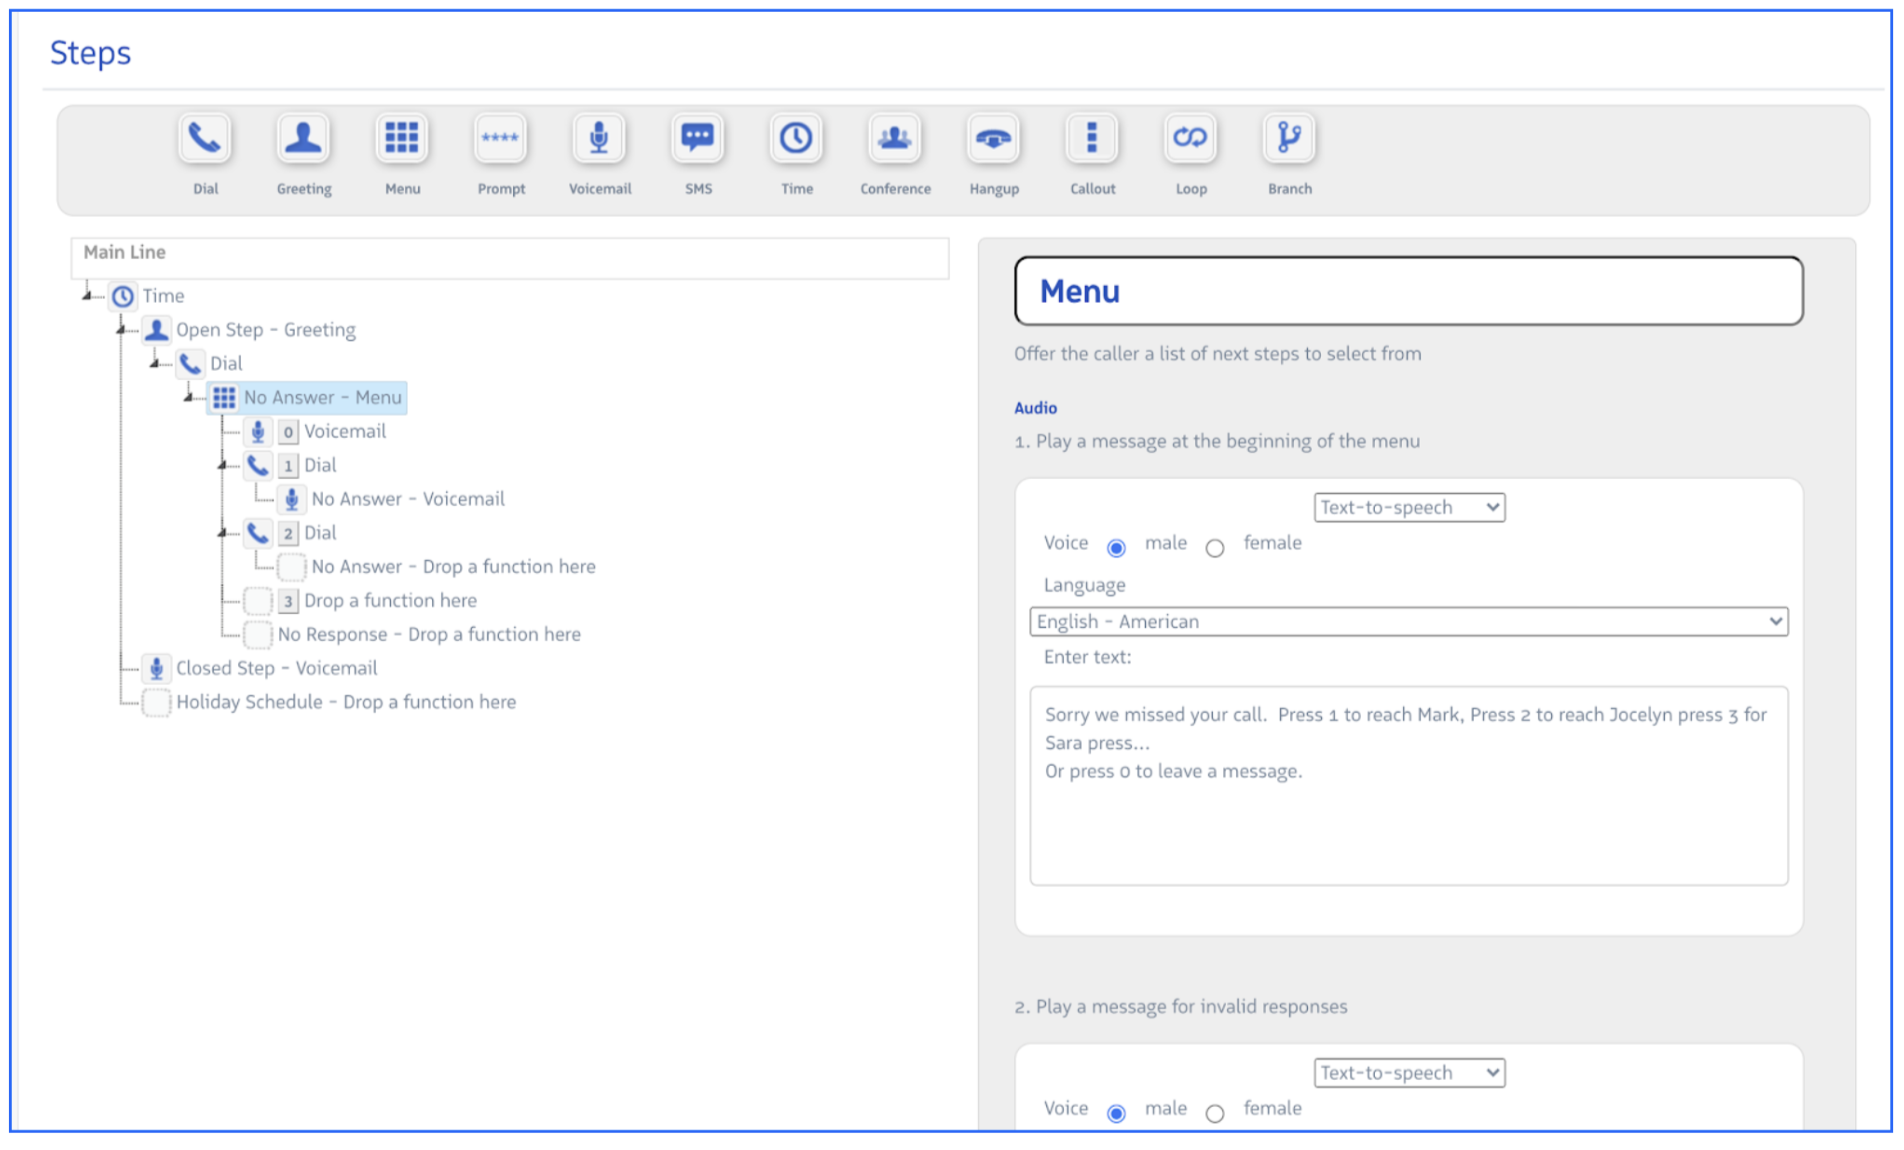Viewport: 1904px width, 1150px height.
Task: Pick the Voicemail microphone icon in toolbar
Action: pyautogui.click(x=599, y=139)
